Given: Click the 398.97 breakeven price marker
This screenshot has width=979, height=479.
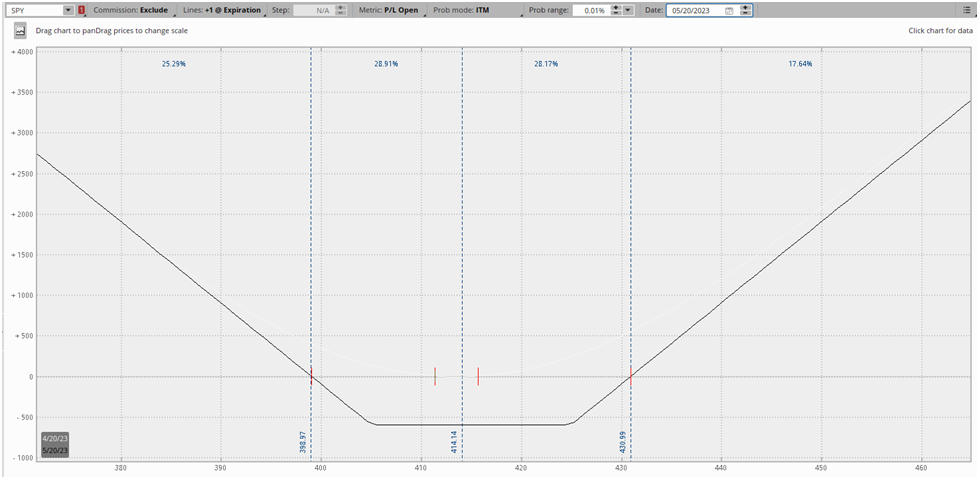Looking at the screenshot, I should (303, 441).
